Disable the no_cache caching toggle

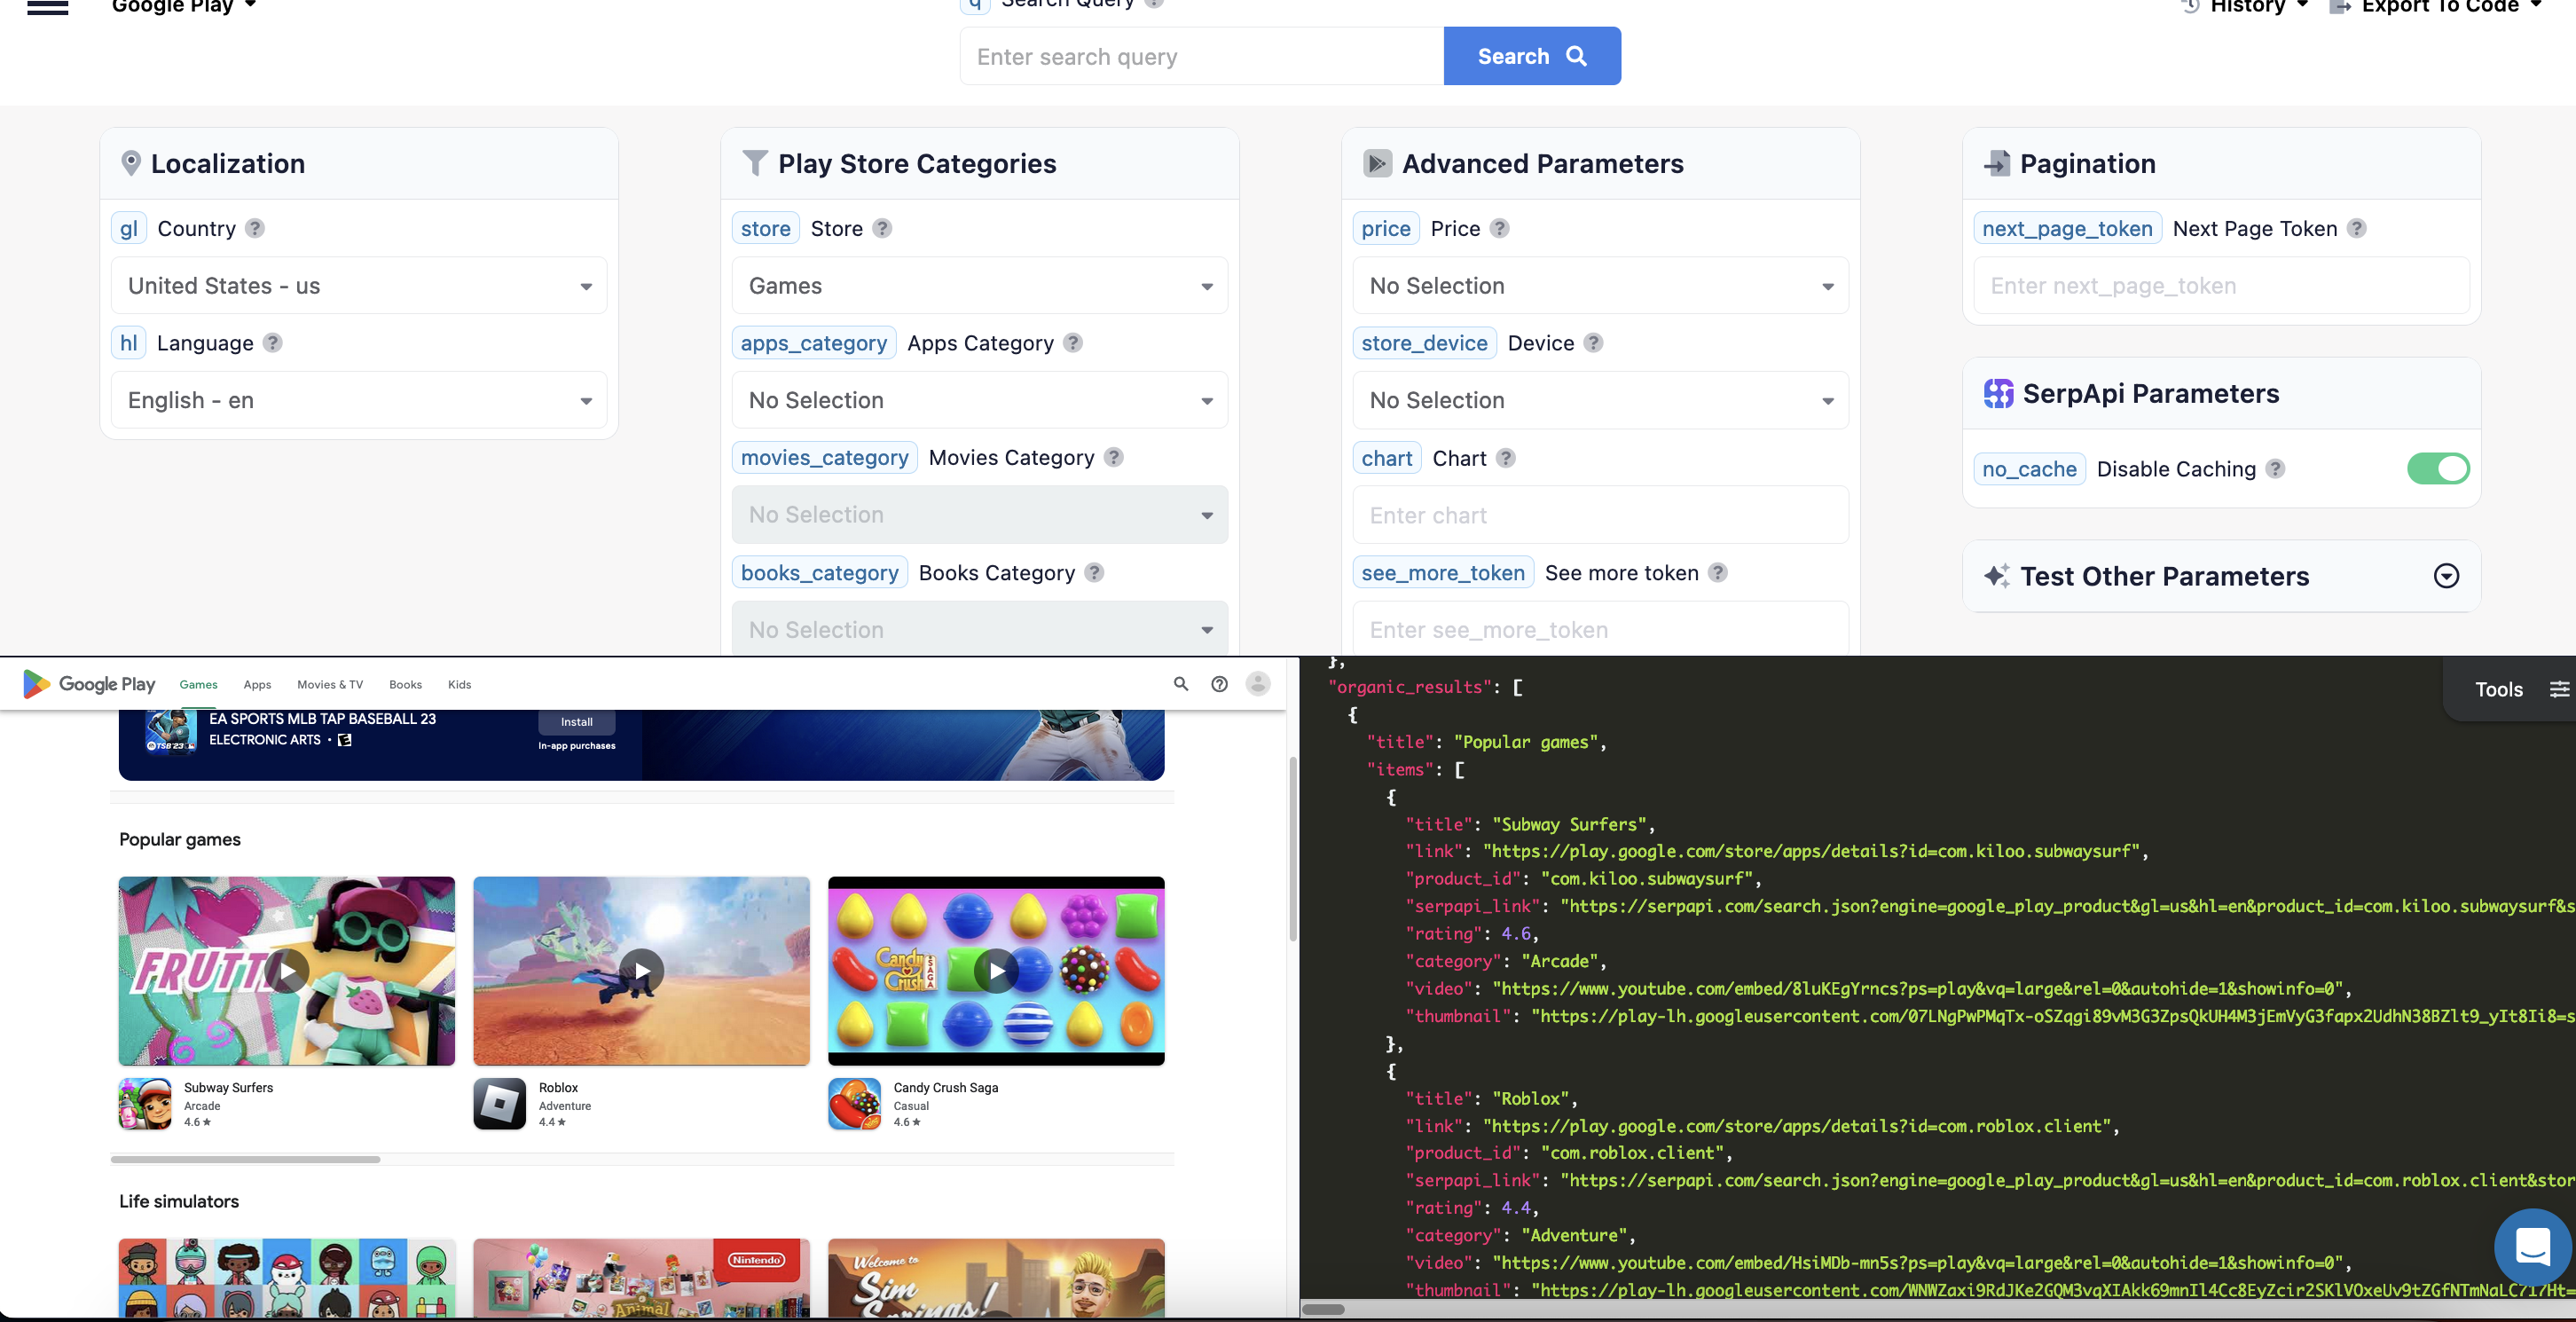(x=2439, y=468)
